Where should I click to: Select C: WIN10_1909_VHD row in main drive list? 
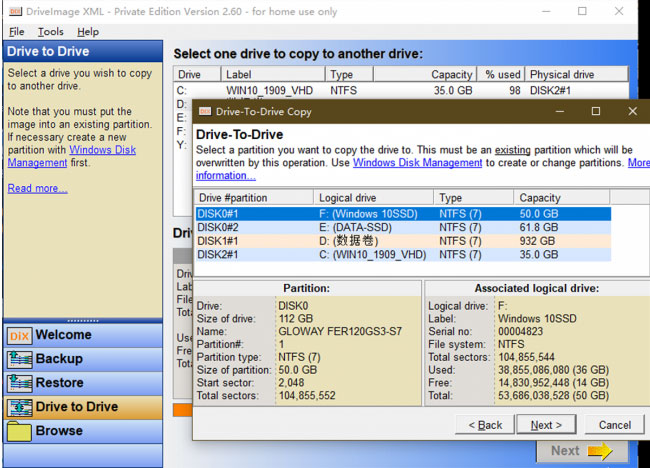click(x=400, y=90)
